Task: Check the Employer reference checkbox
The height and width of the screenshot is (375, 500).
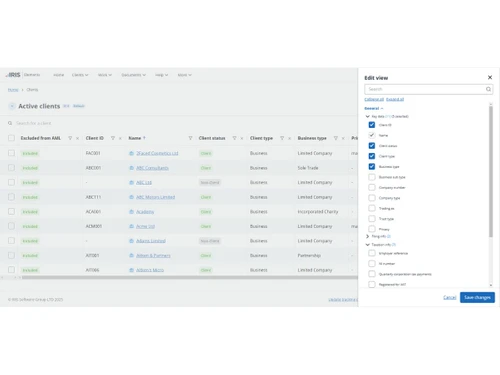Action: point(372,253)
